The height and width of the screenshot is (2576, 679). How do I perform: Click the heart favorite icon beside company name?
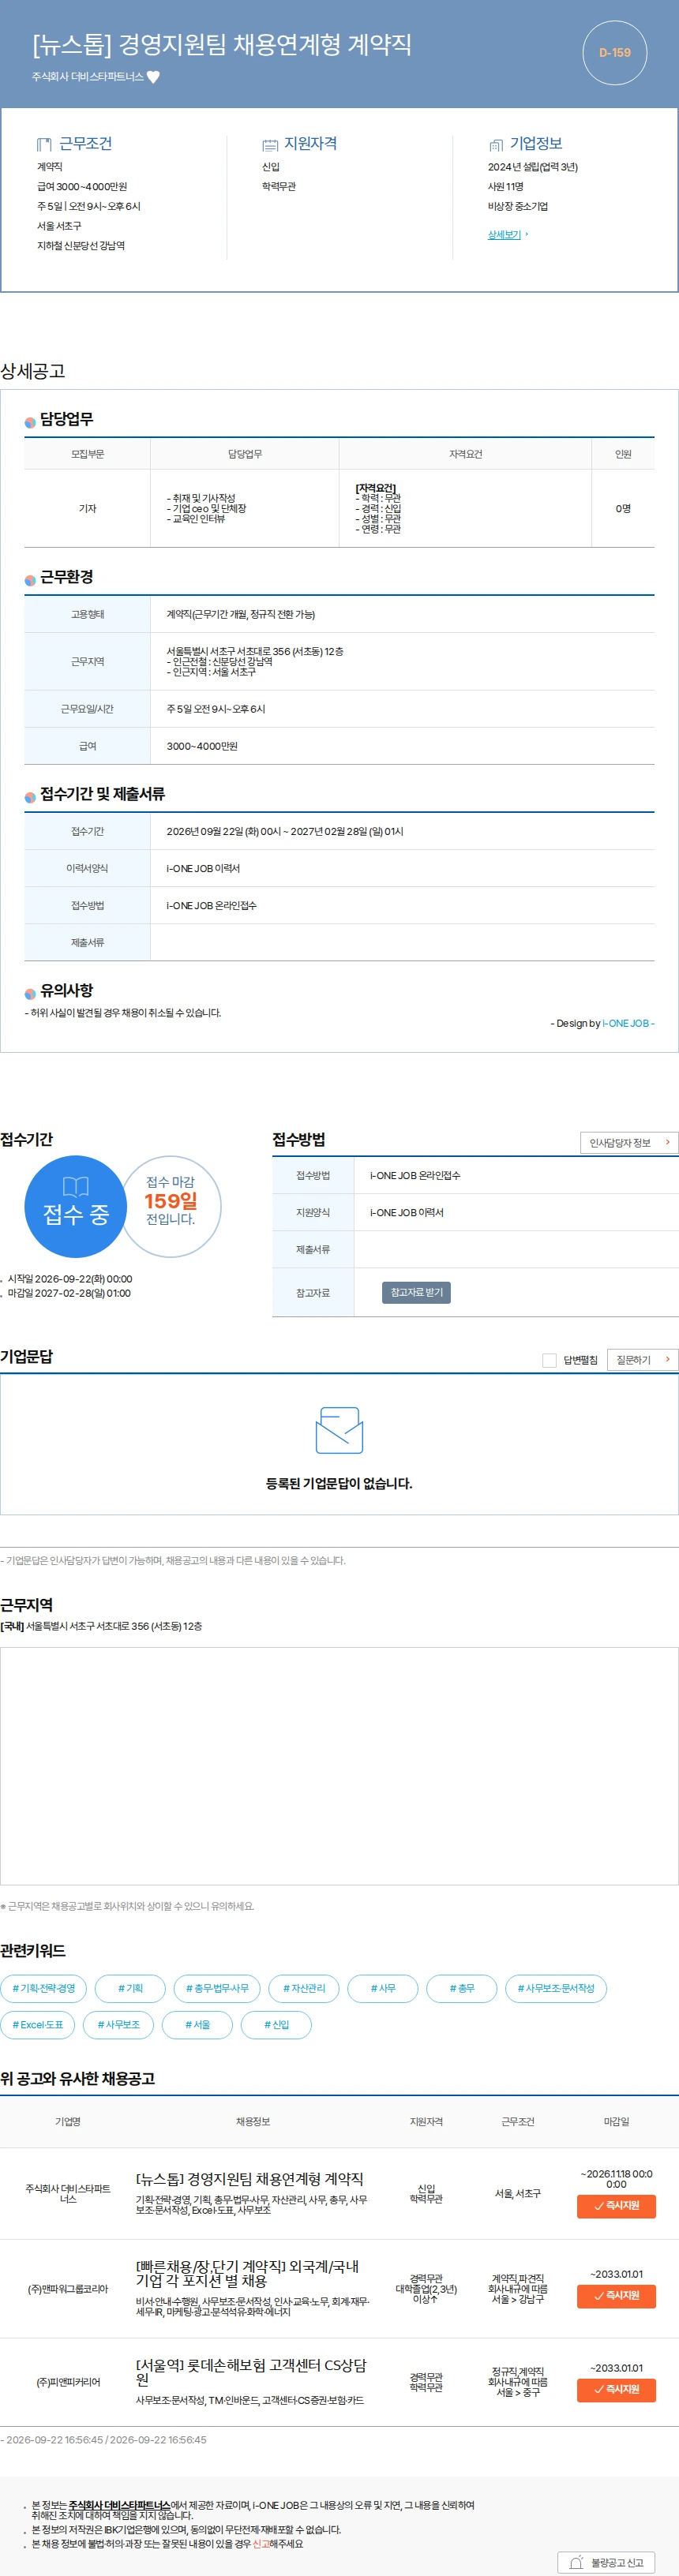click(153, 77)
